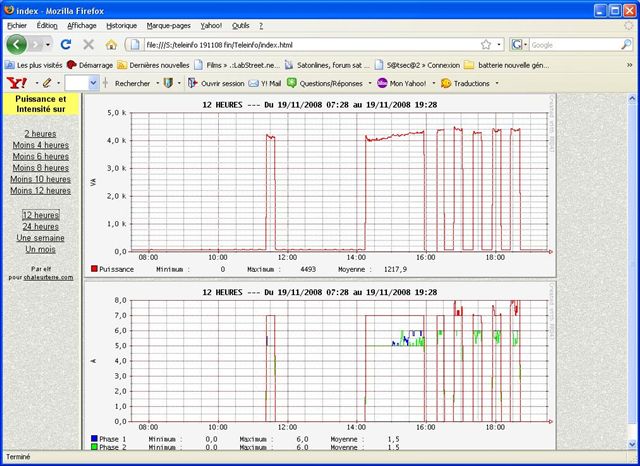
Task: Click the Stop loading icon
Action: tap(88, 45)
